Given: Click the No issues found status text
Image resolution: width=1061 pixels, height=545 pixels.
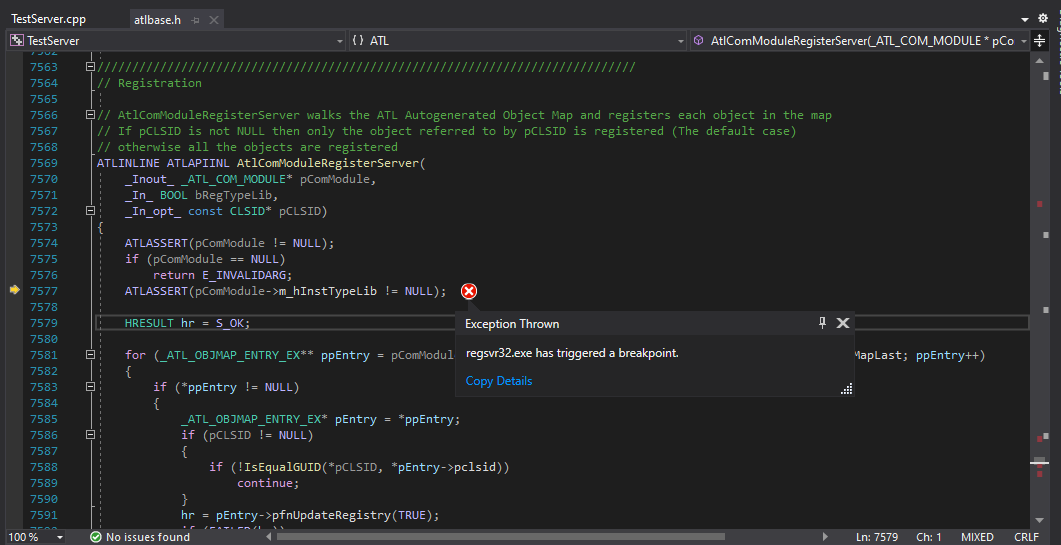Looking at the screenshot, I should (148, 537).
